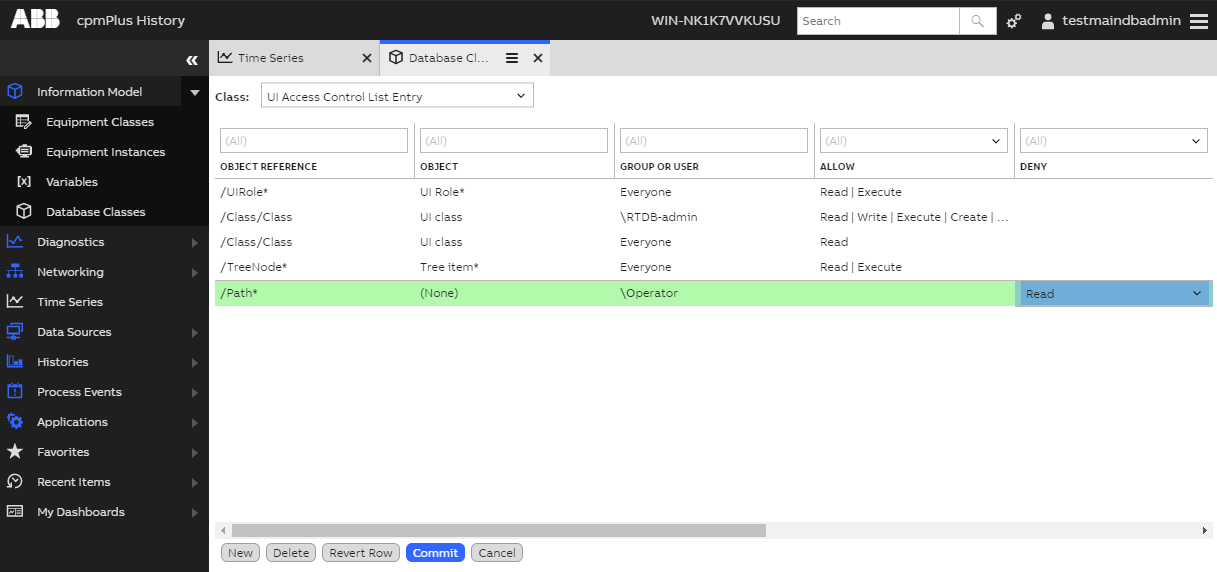
Task: Click the Networking icon in sidebar
Action: (15, 271)
